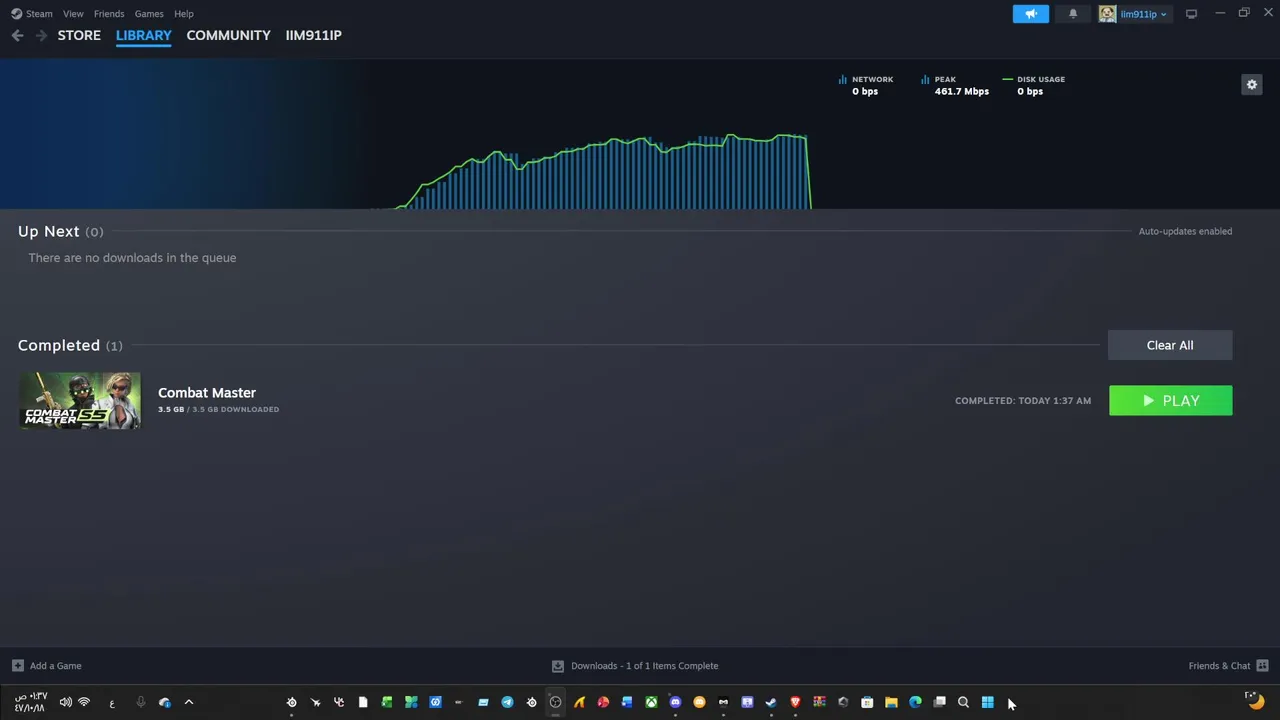This screenshot has height=720, width=1280.
Task: Open the Wi-Fi tray icon
Action: 84,702
